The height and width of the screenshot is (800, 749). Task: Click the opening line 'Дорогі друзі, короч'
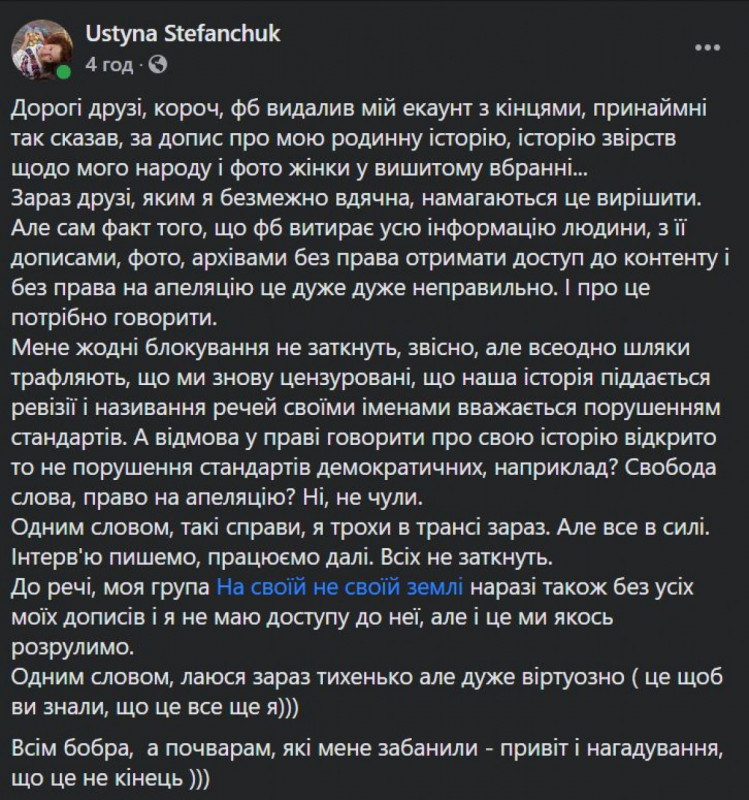[116, 109]
